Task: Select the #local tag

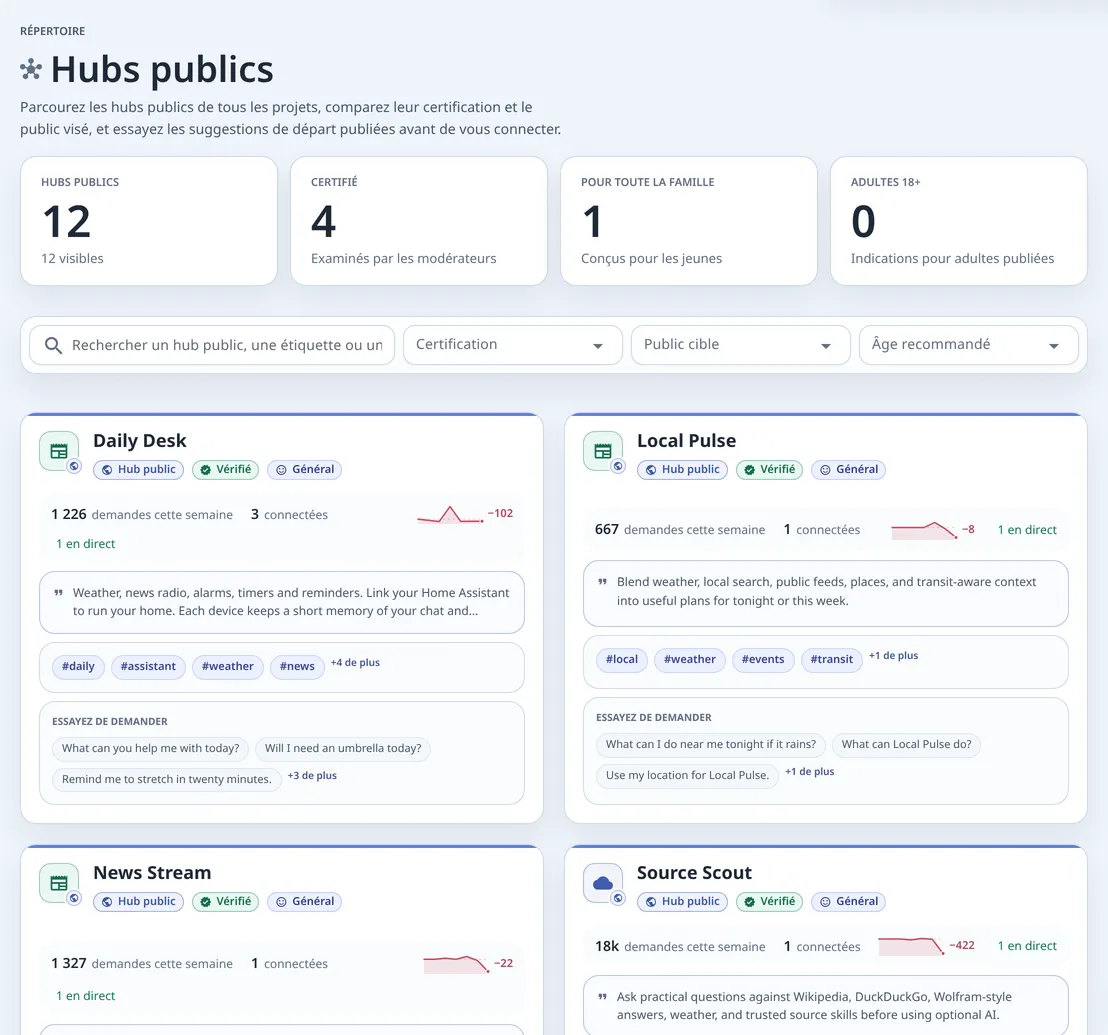Action: pyautogui.click(x=622, y=660)
